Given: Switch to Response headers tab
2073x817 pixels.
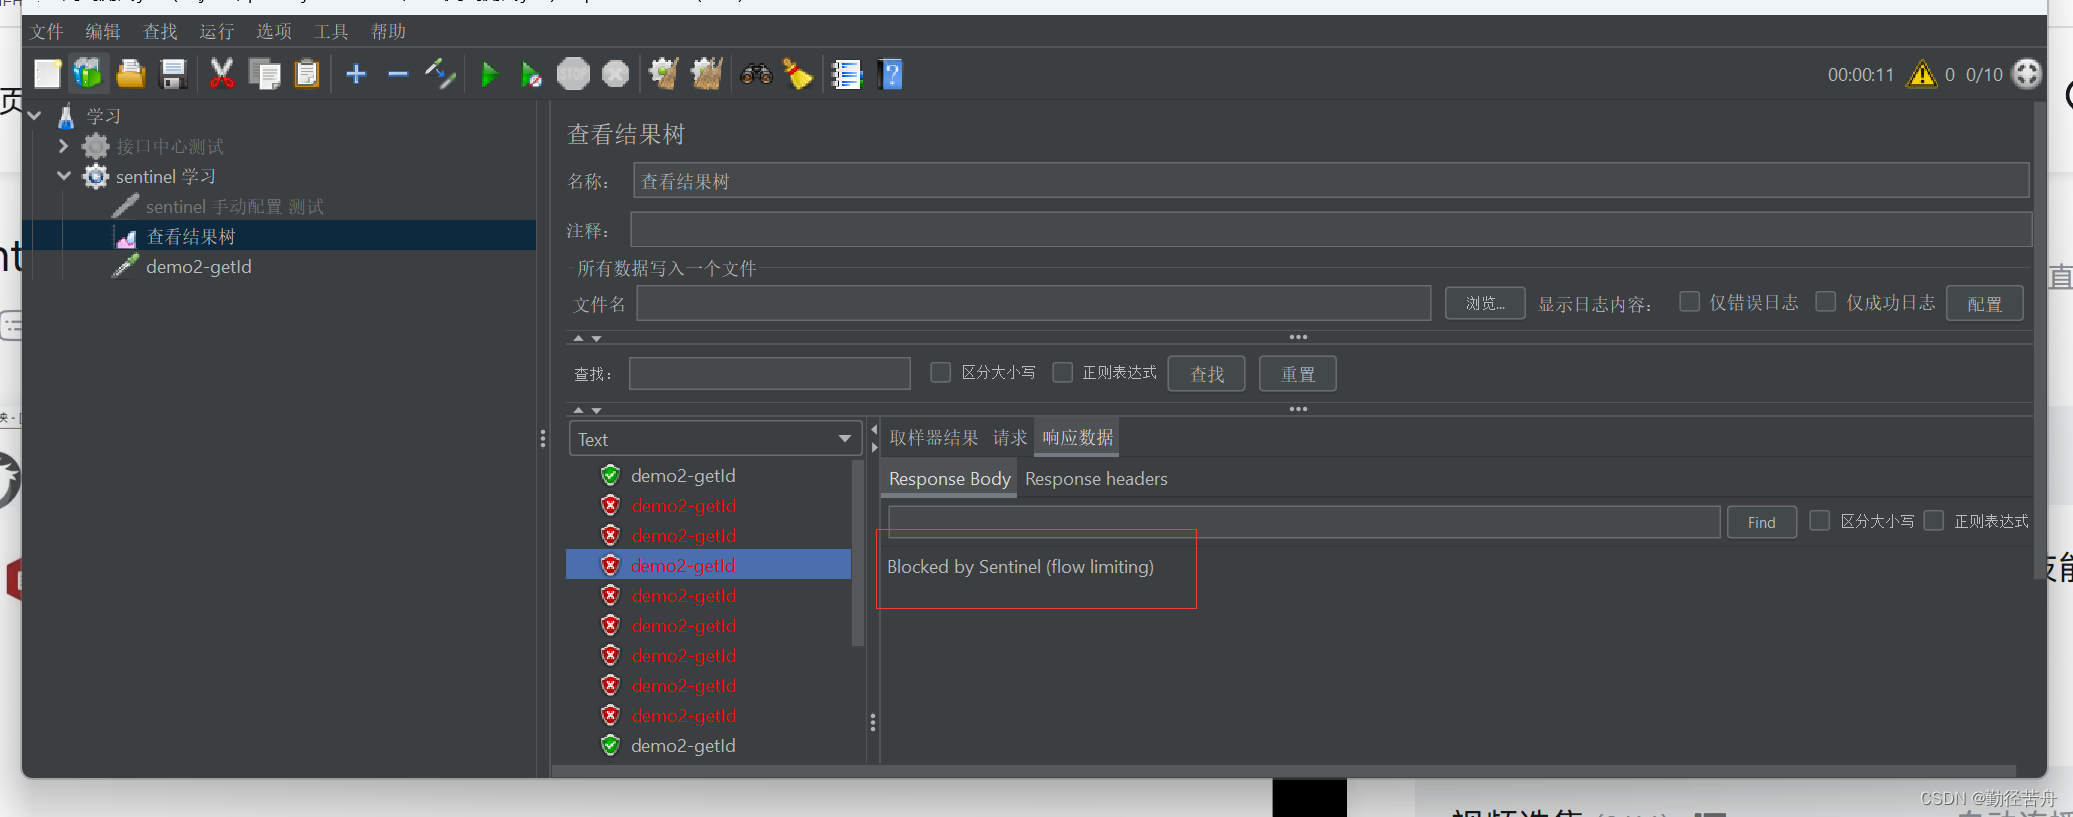Looking at the screenshot, I should click(1096, 479).
